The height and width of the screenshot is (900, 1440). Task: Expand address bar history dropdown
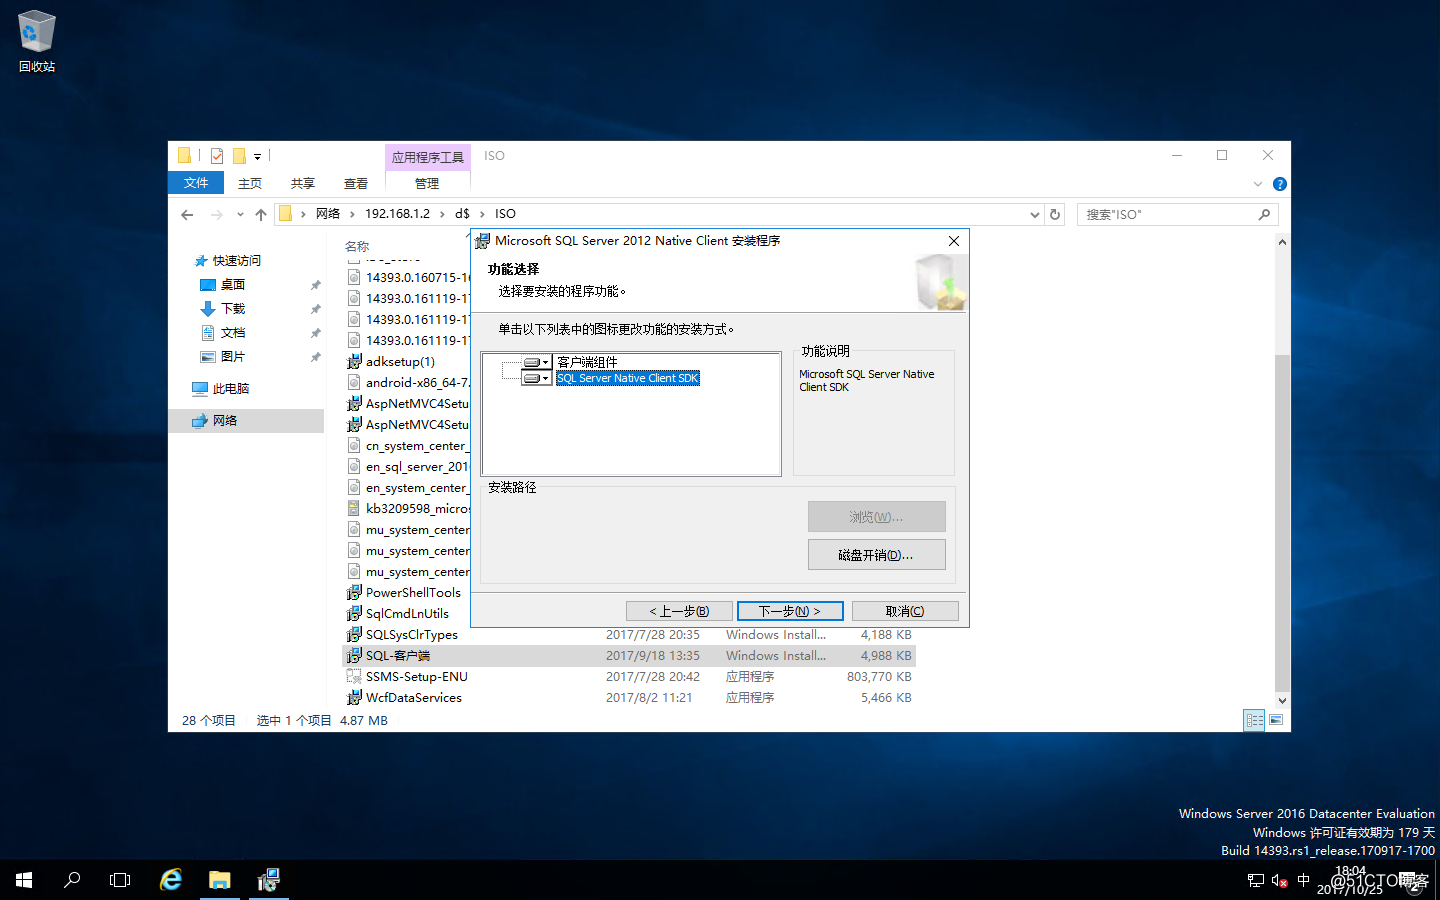[1035, 214]
